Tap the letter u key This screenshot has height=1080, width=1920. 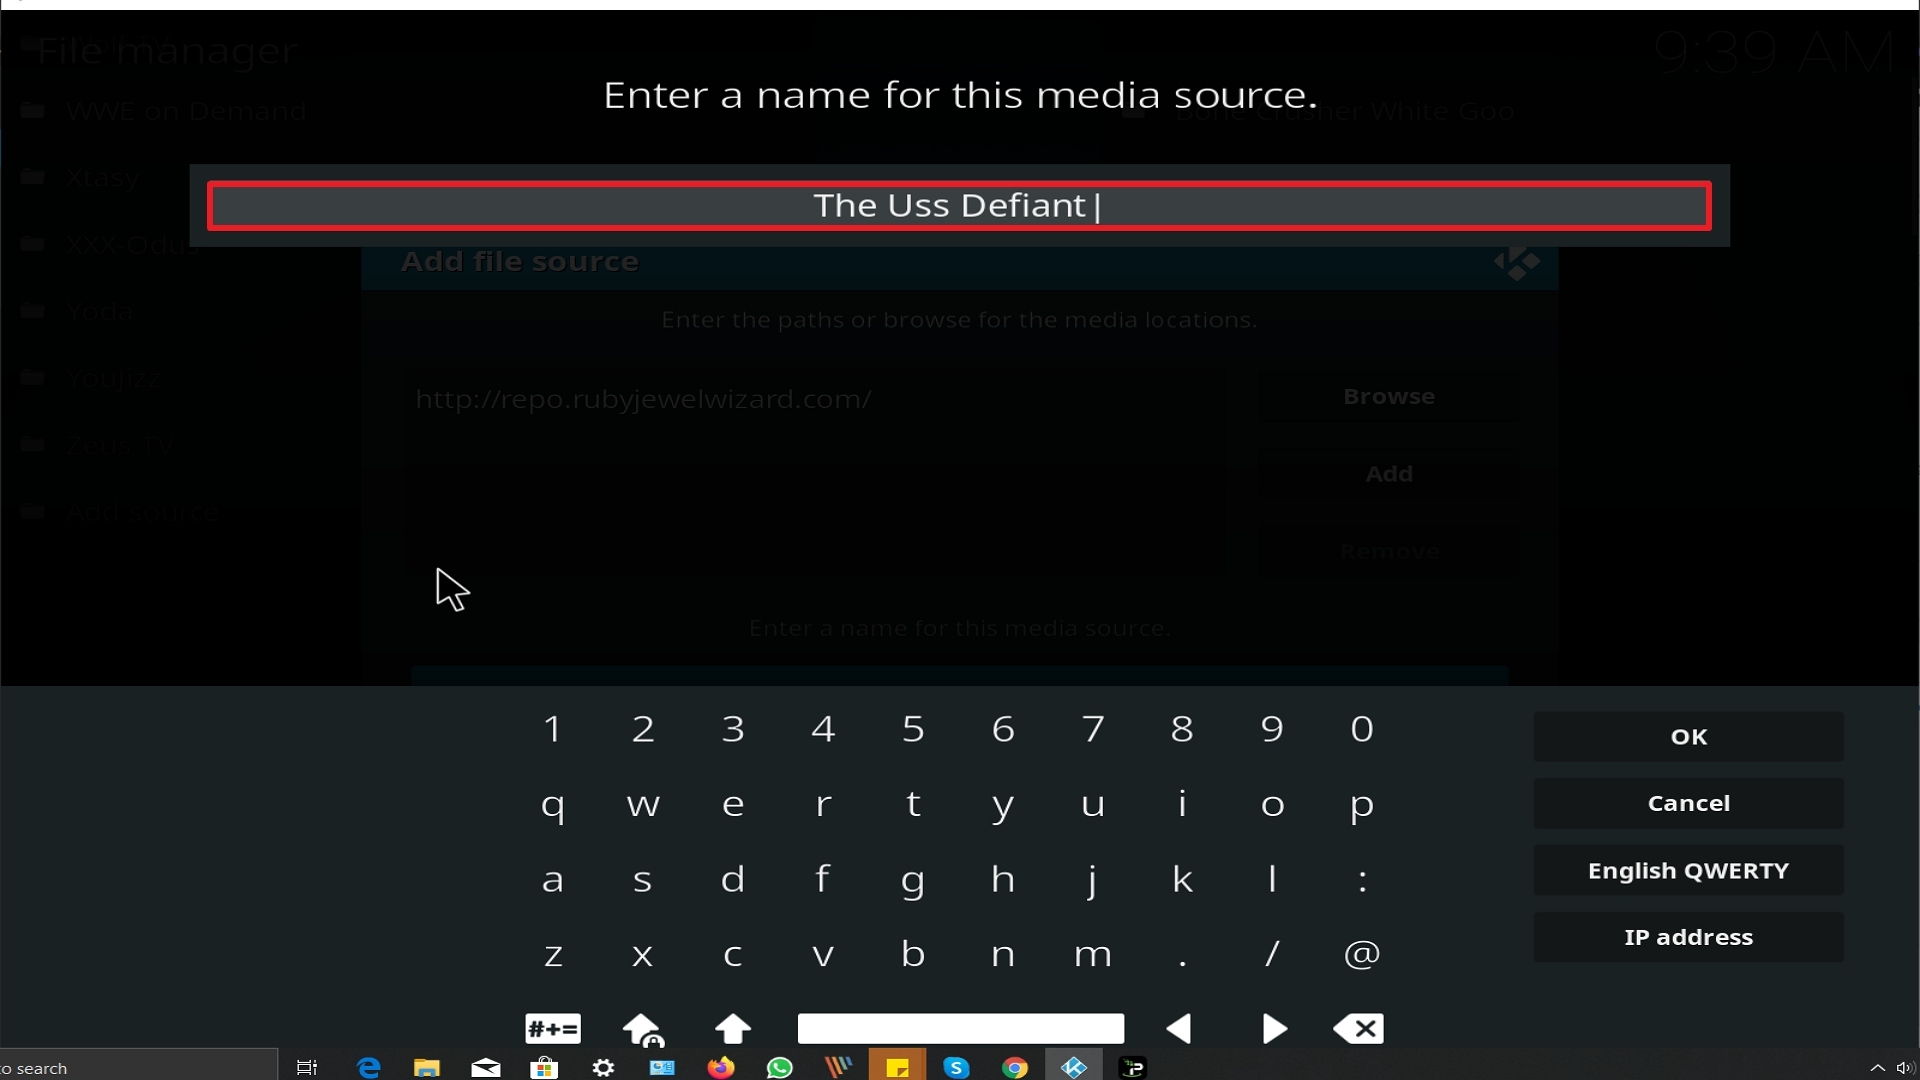(1093, 805)
